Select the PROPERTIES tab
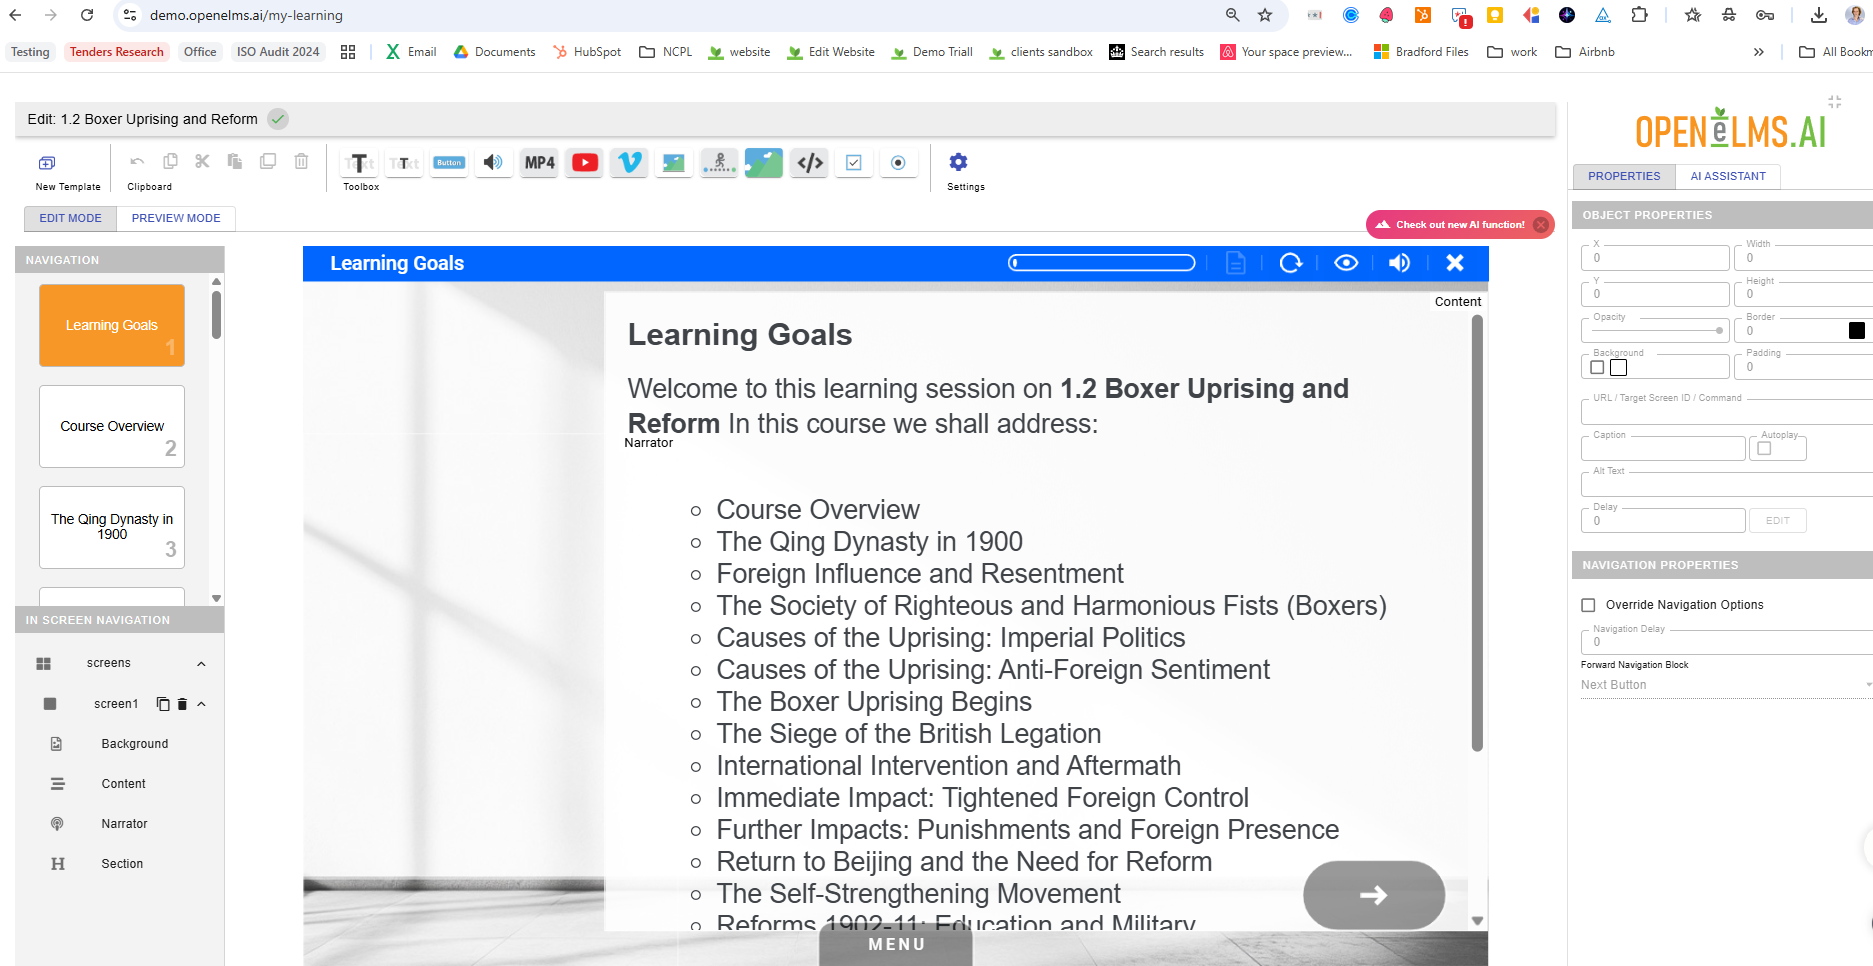 click(1624, 176)
